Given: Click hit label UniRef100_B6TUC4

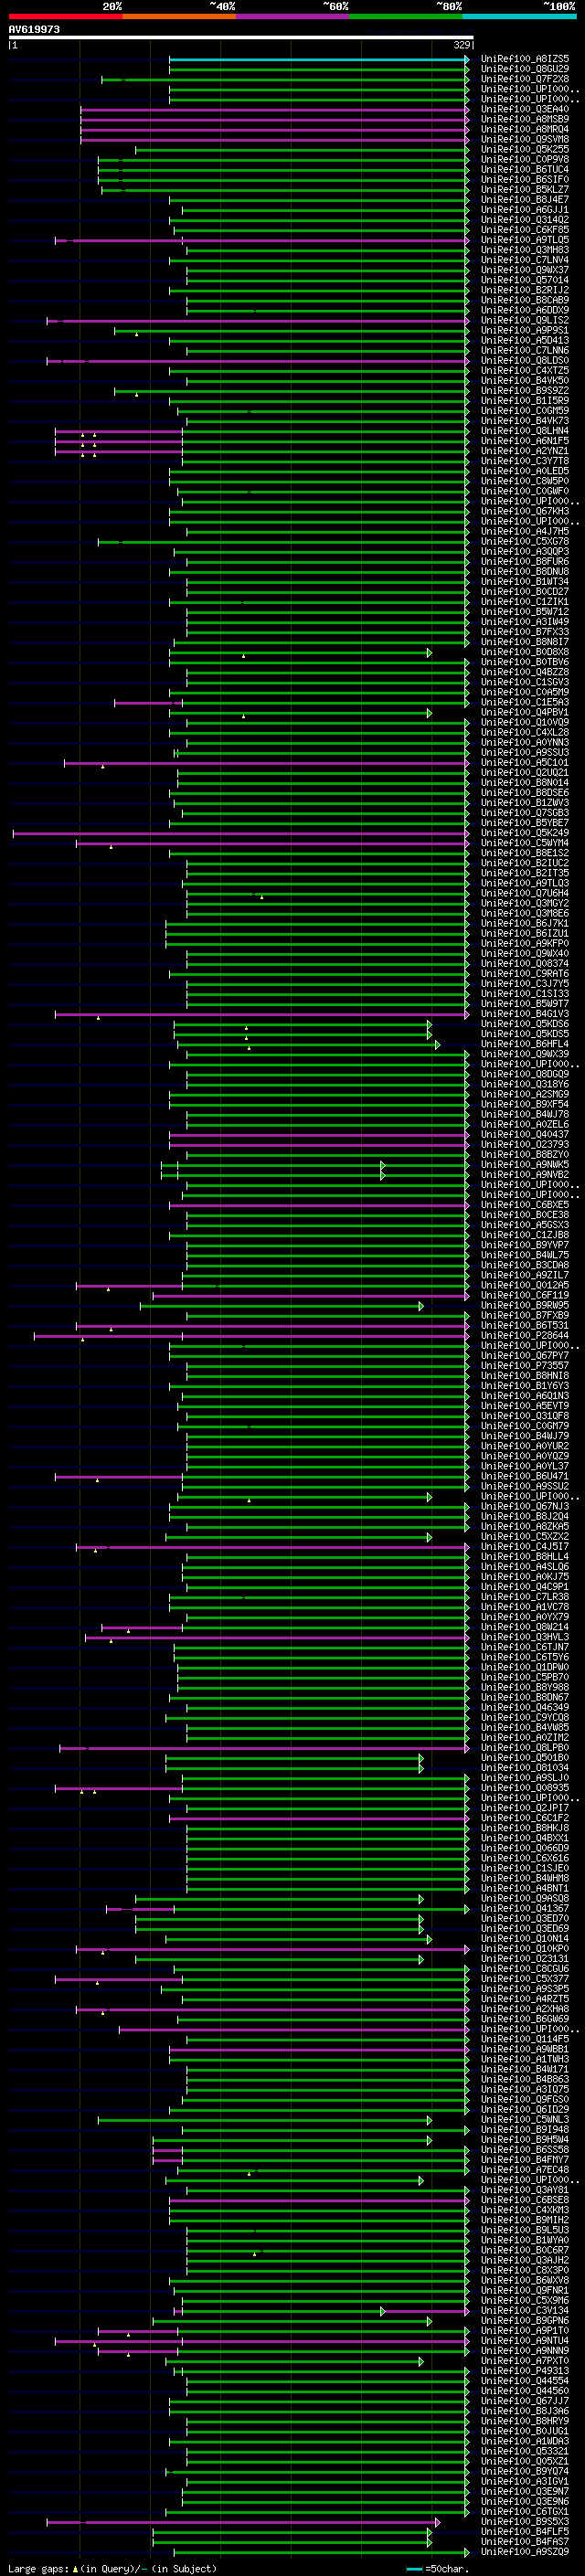Looking at the screenshot, I should (525, 170).
